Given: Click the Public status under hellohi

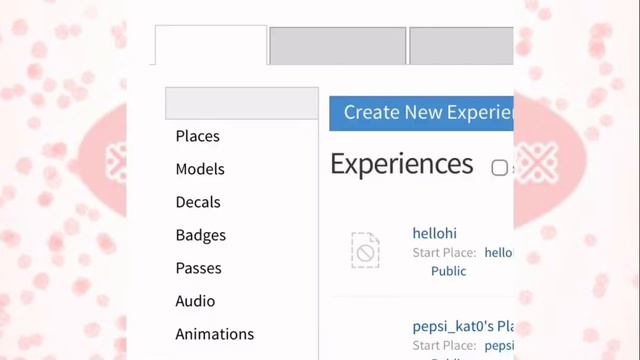Looking at the screenshot, I should tap(448, 271).
